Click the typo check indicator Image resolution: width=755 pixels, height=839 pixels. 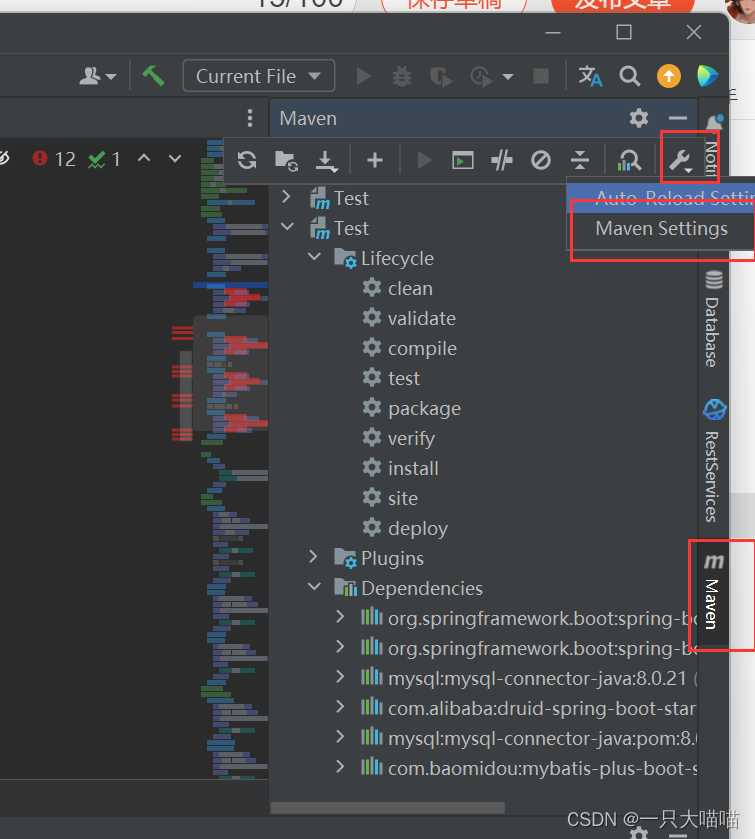tap(104, 159)
